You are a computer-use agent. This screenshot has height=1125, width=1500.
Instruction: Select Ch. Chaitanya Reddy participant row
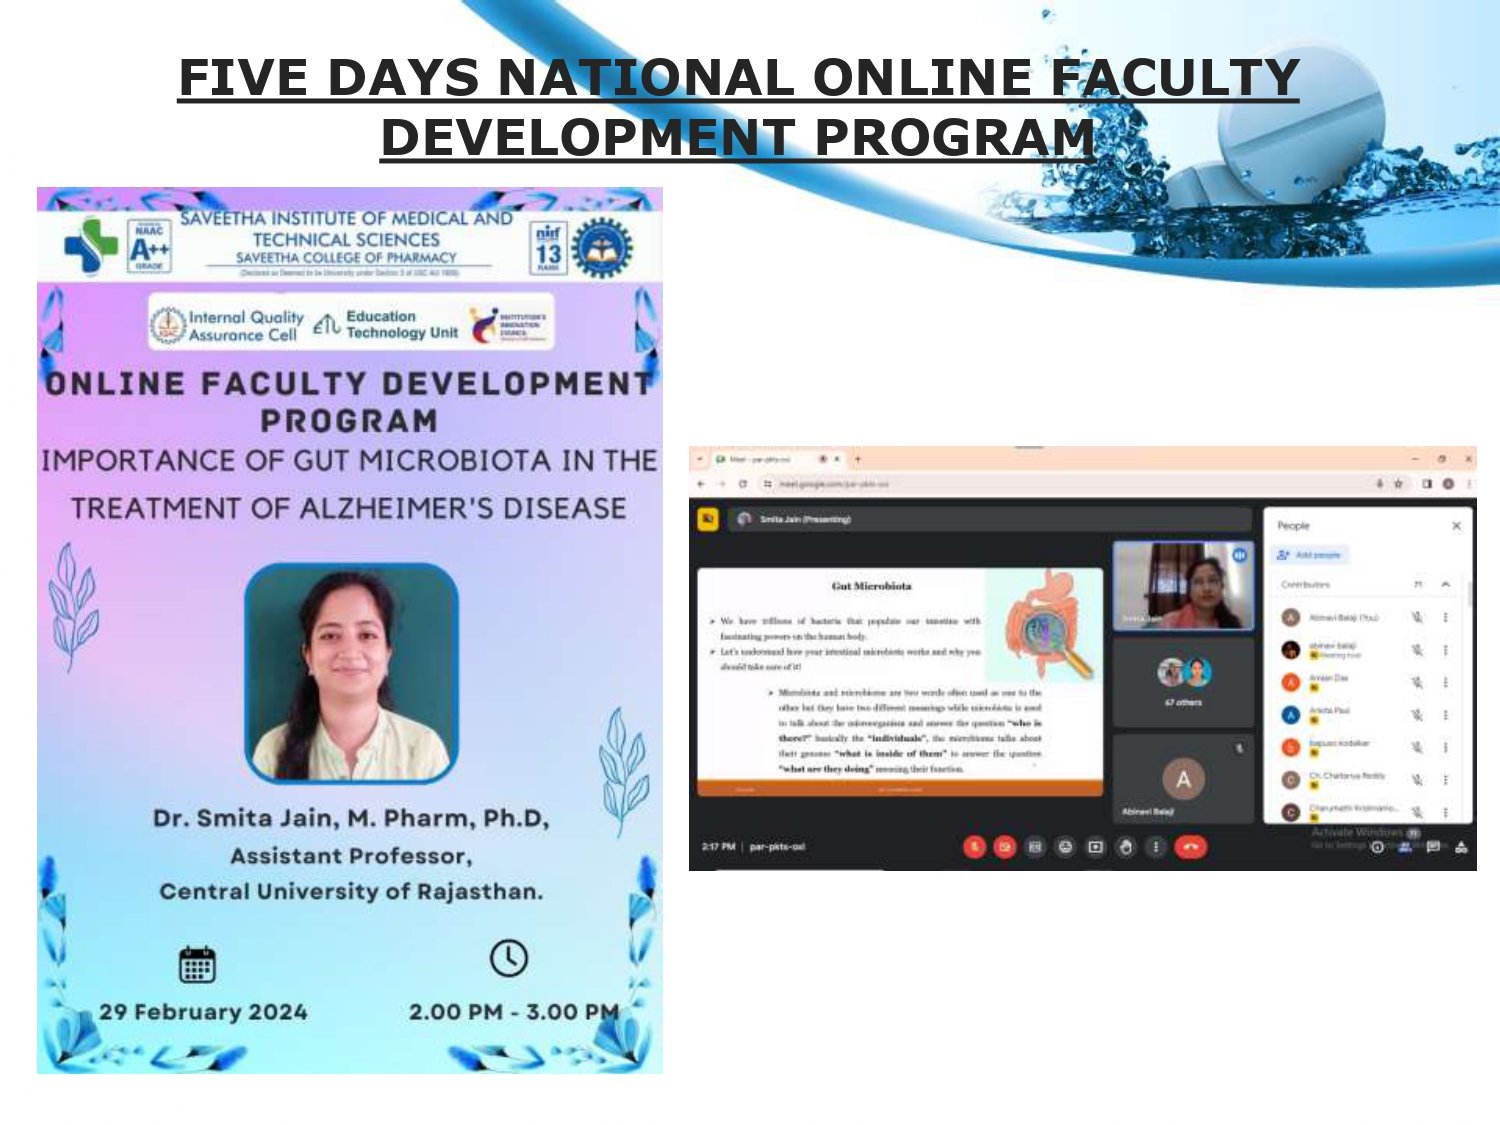point(1366,779)
